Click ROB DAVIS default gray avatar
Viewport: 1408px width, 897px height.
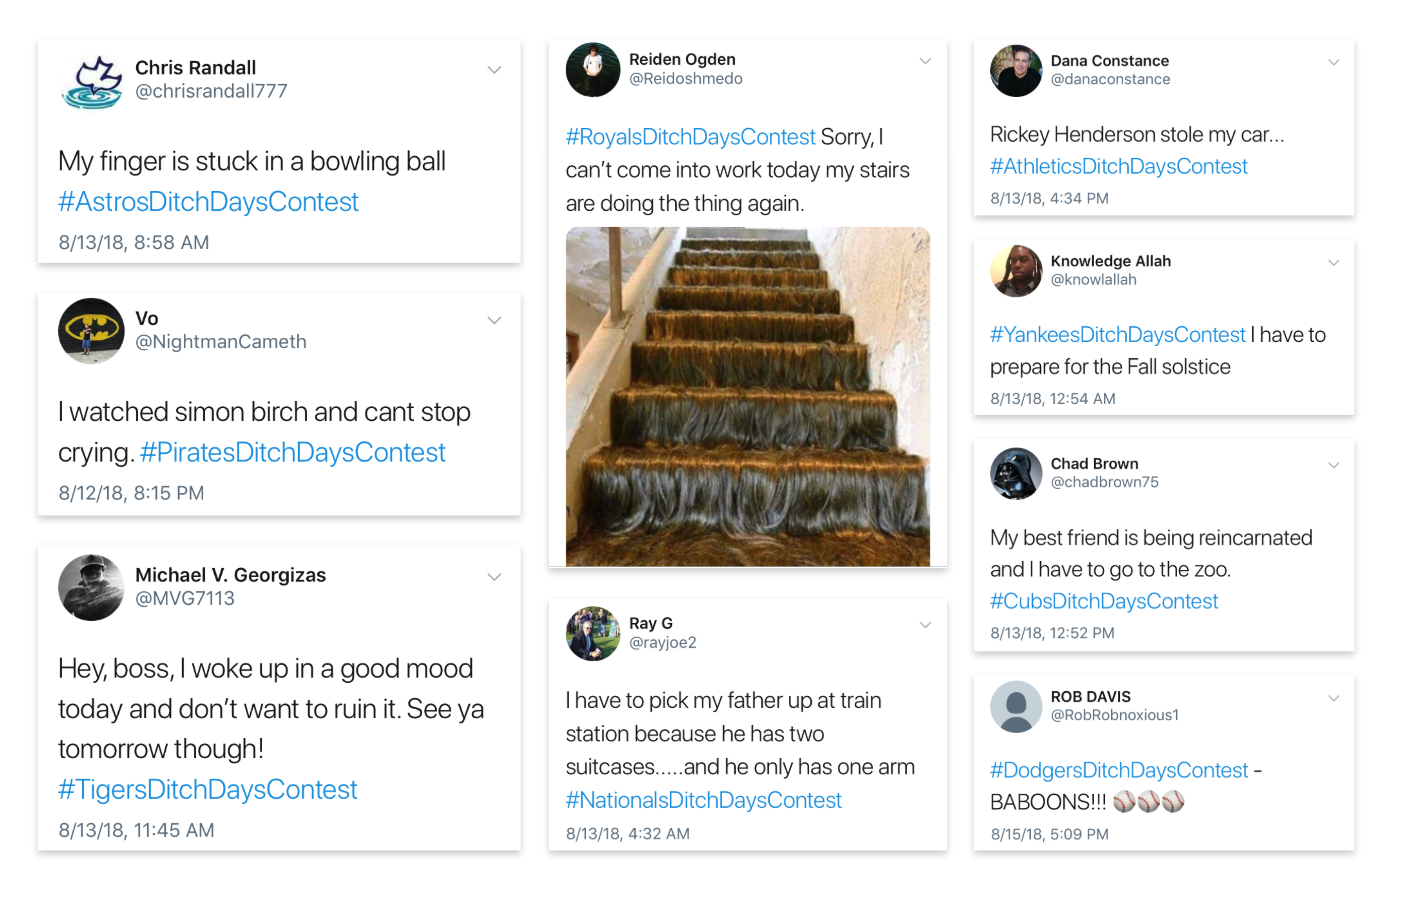click(x=1016, y=707)
